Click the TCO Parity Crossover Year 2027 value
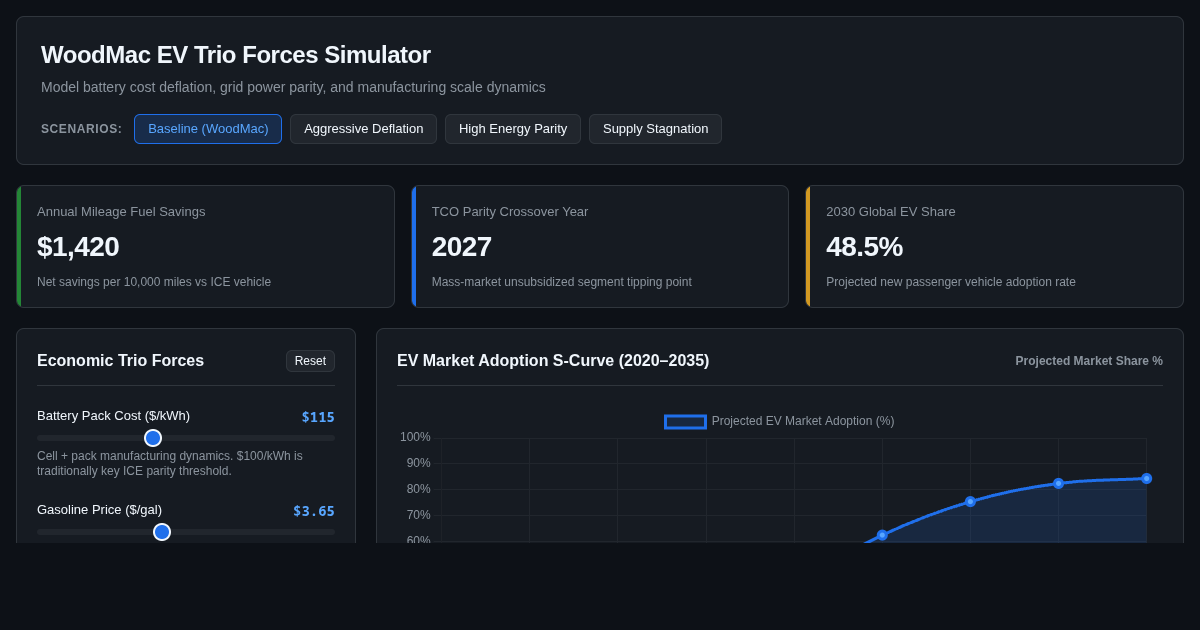 pos(462,247)
